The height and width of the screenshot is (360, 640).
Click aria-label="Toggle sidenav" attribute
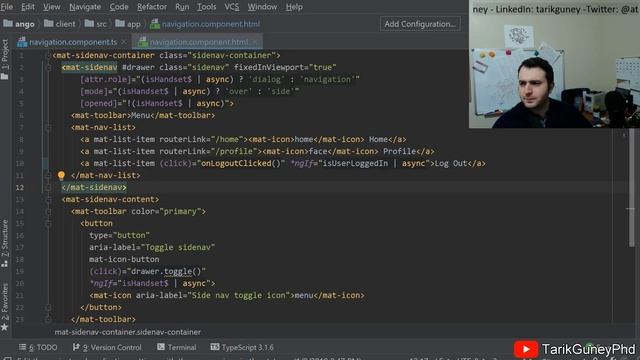coord(152,247)
